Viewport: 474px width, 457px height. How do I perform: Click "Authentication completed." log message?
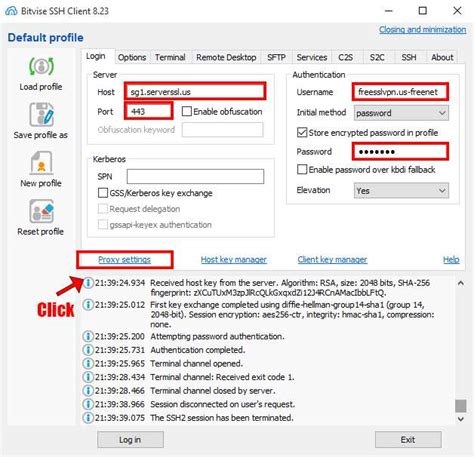(198, 350)
